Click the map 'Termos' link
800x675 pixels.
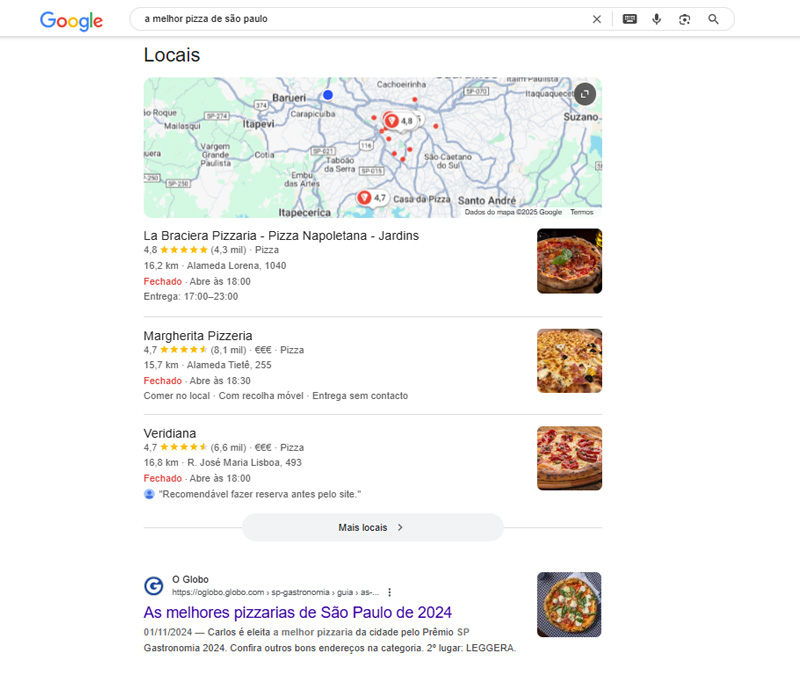pos(581,212)
